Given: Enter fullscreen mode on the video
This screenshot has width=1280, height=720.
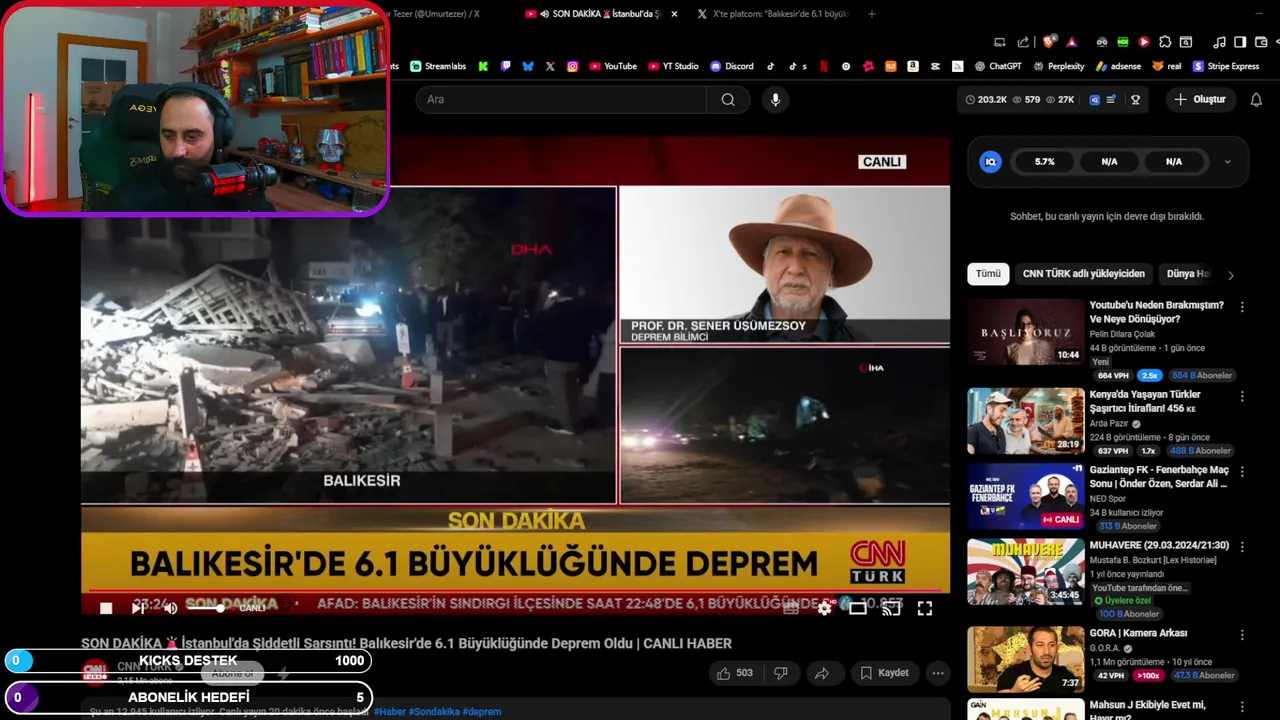Looking at the screenshot, I should [925, 608].
